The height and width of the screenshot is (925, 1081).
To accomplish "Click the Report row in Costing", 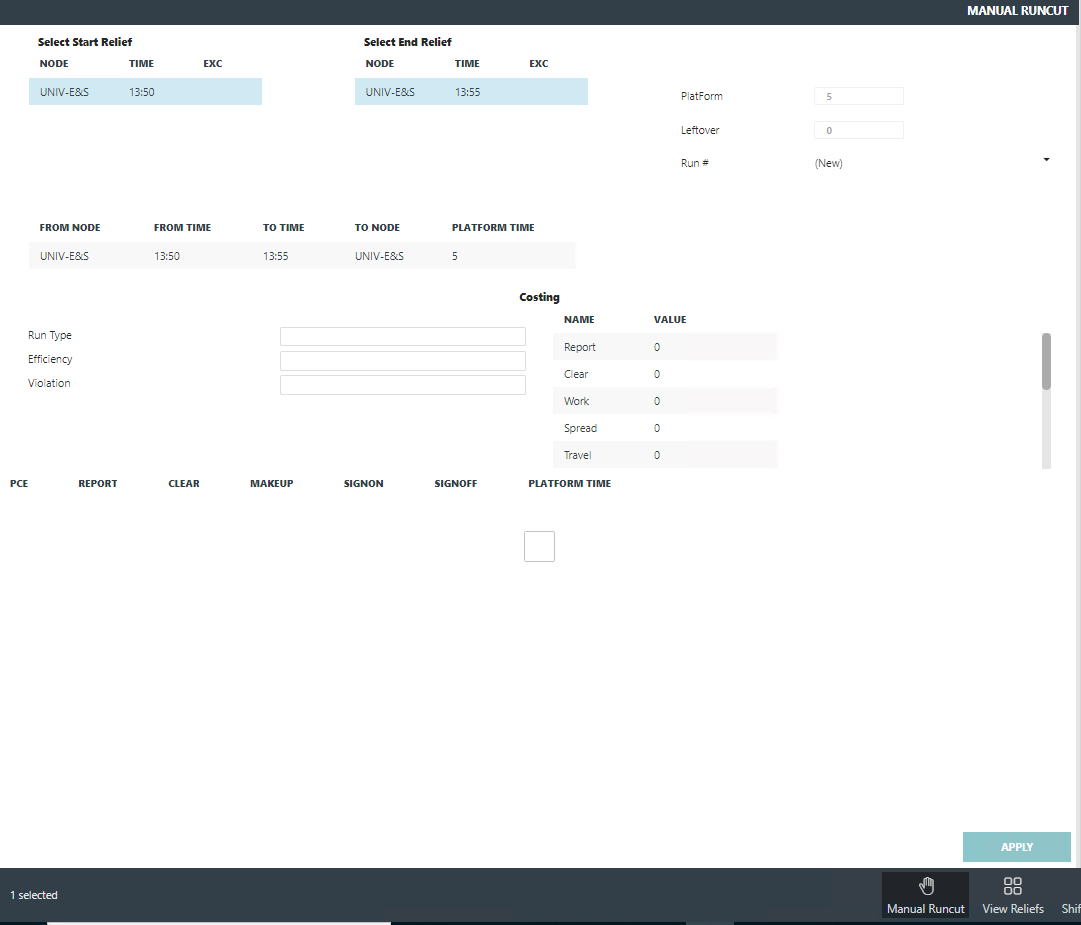I will [664, 347].
